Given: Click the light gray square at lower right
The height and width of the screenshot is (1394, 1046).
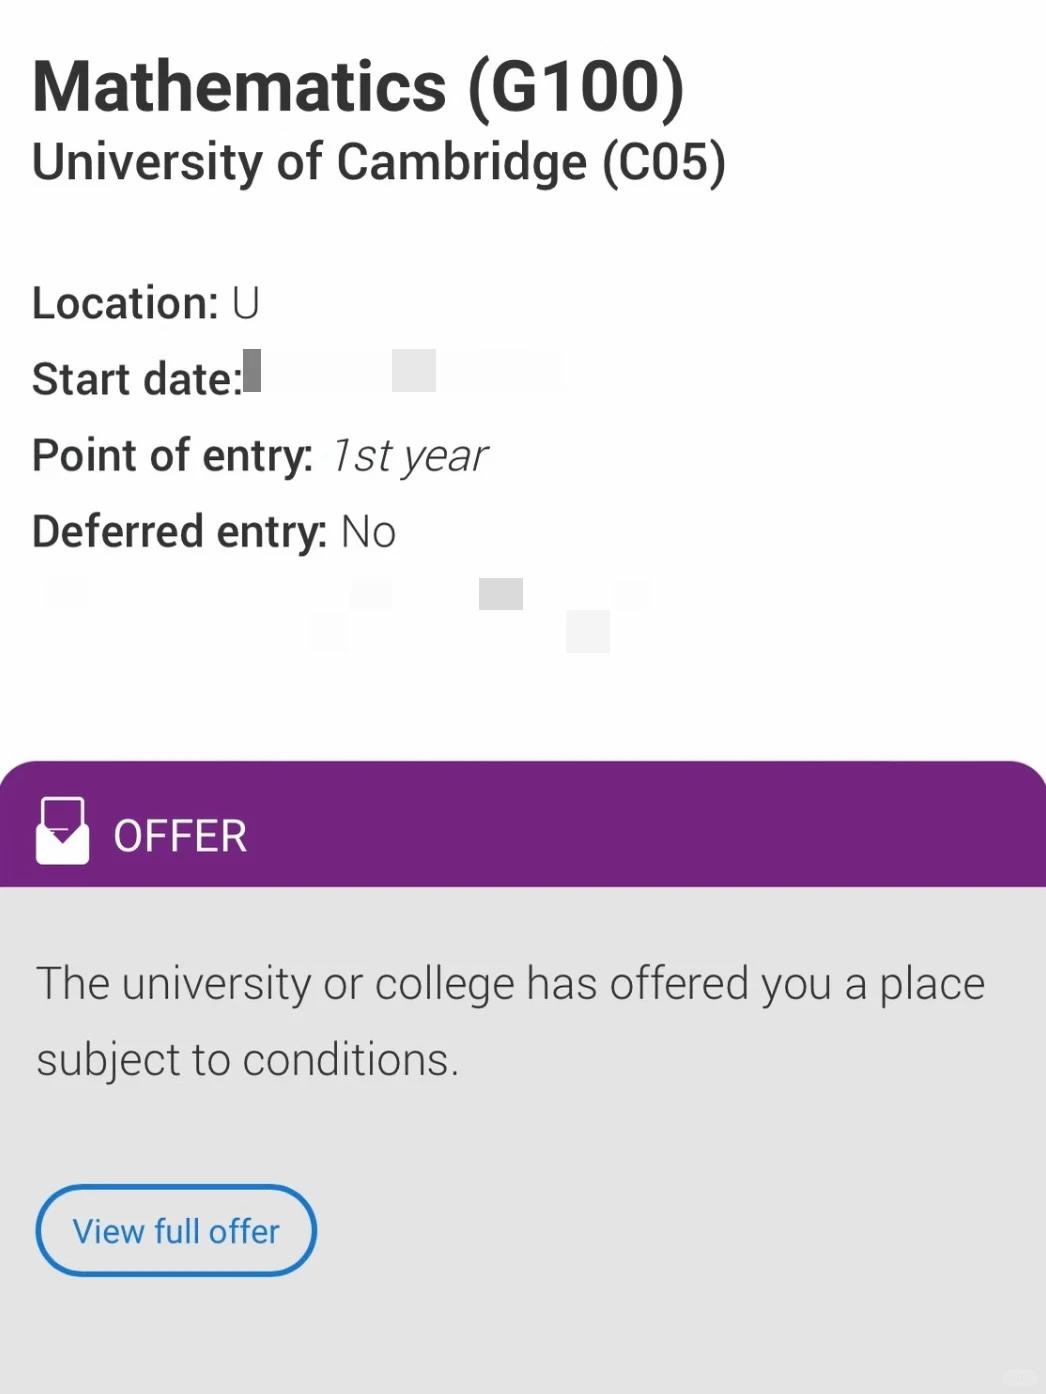Looking at the screenshot, I should click(588, 632).
